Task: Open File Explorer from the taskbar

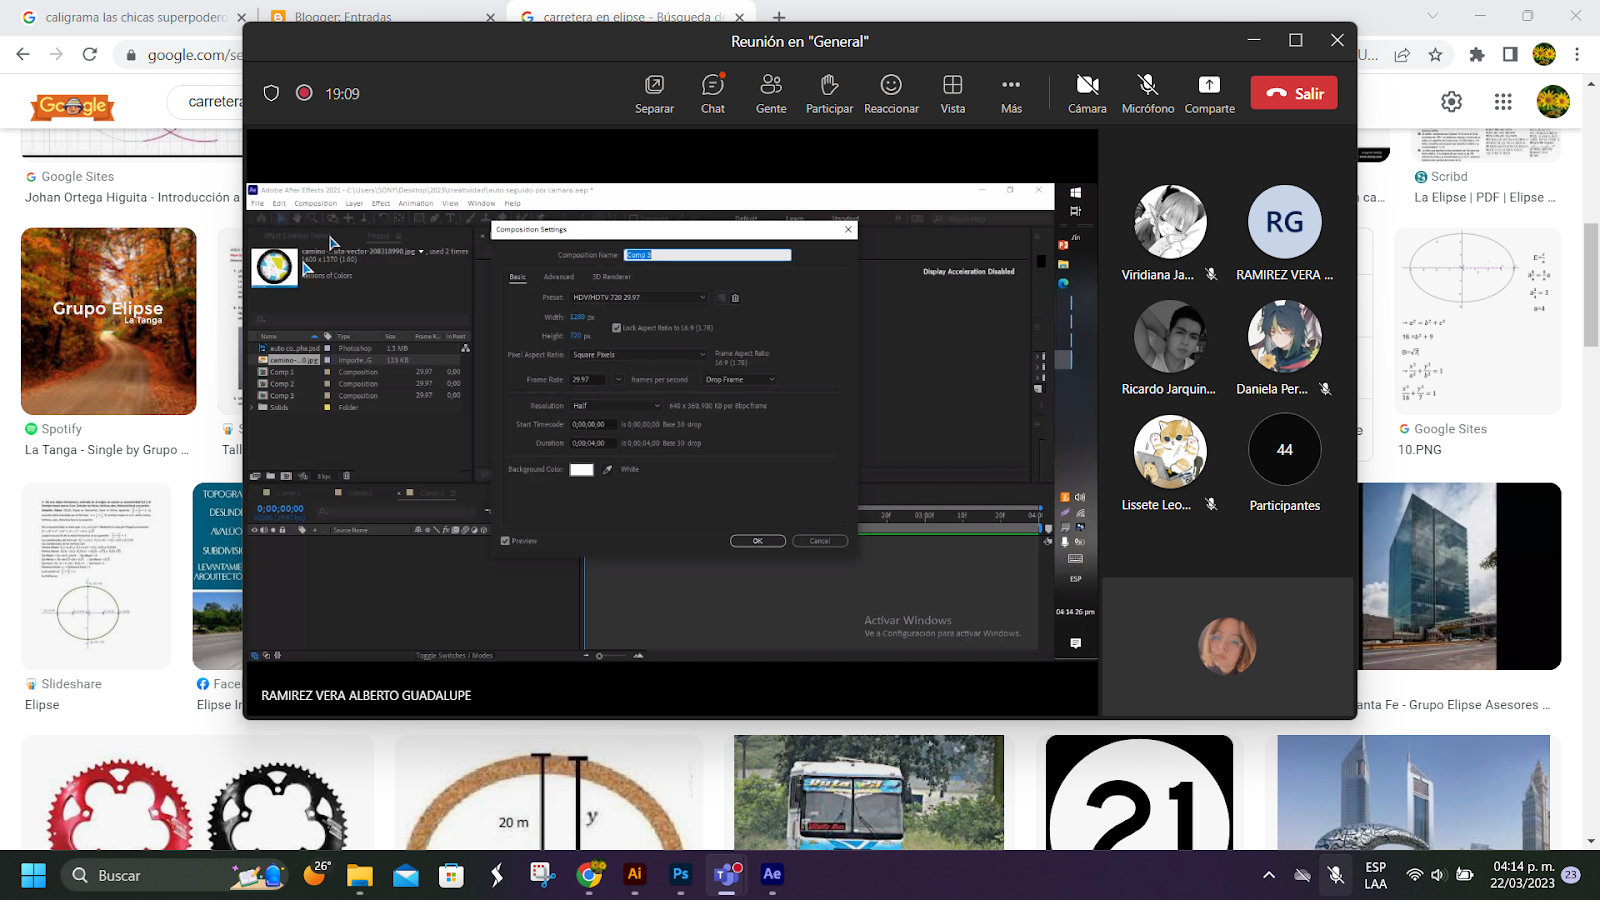Action: (x=359, y=875)
